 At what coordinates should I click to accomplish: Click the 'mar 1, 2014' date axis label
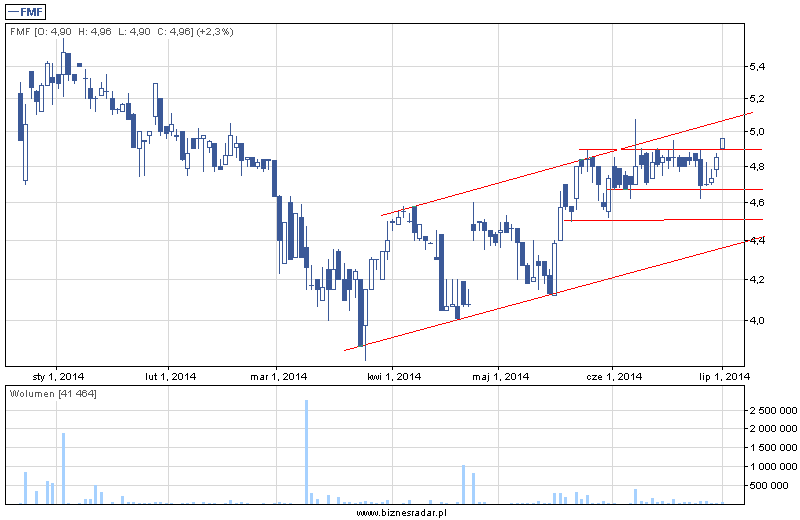tap(279, 377)
